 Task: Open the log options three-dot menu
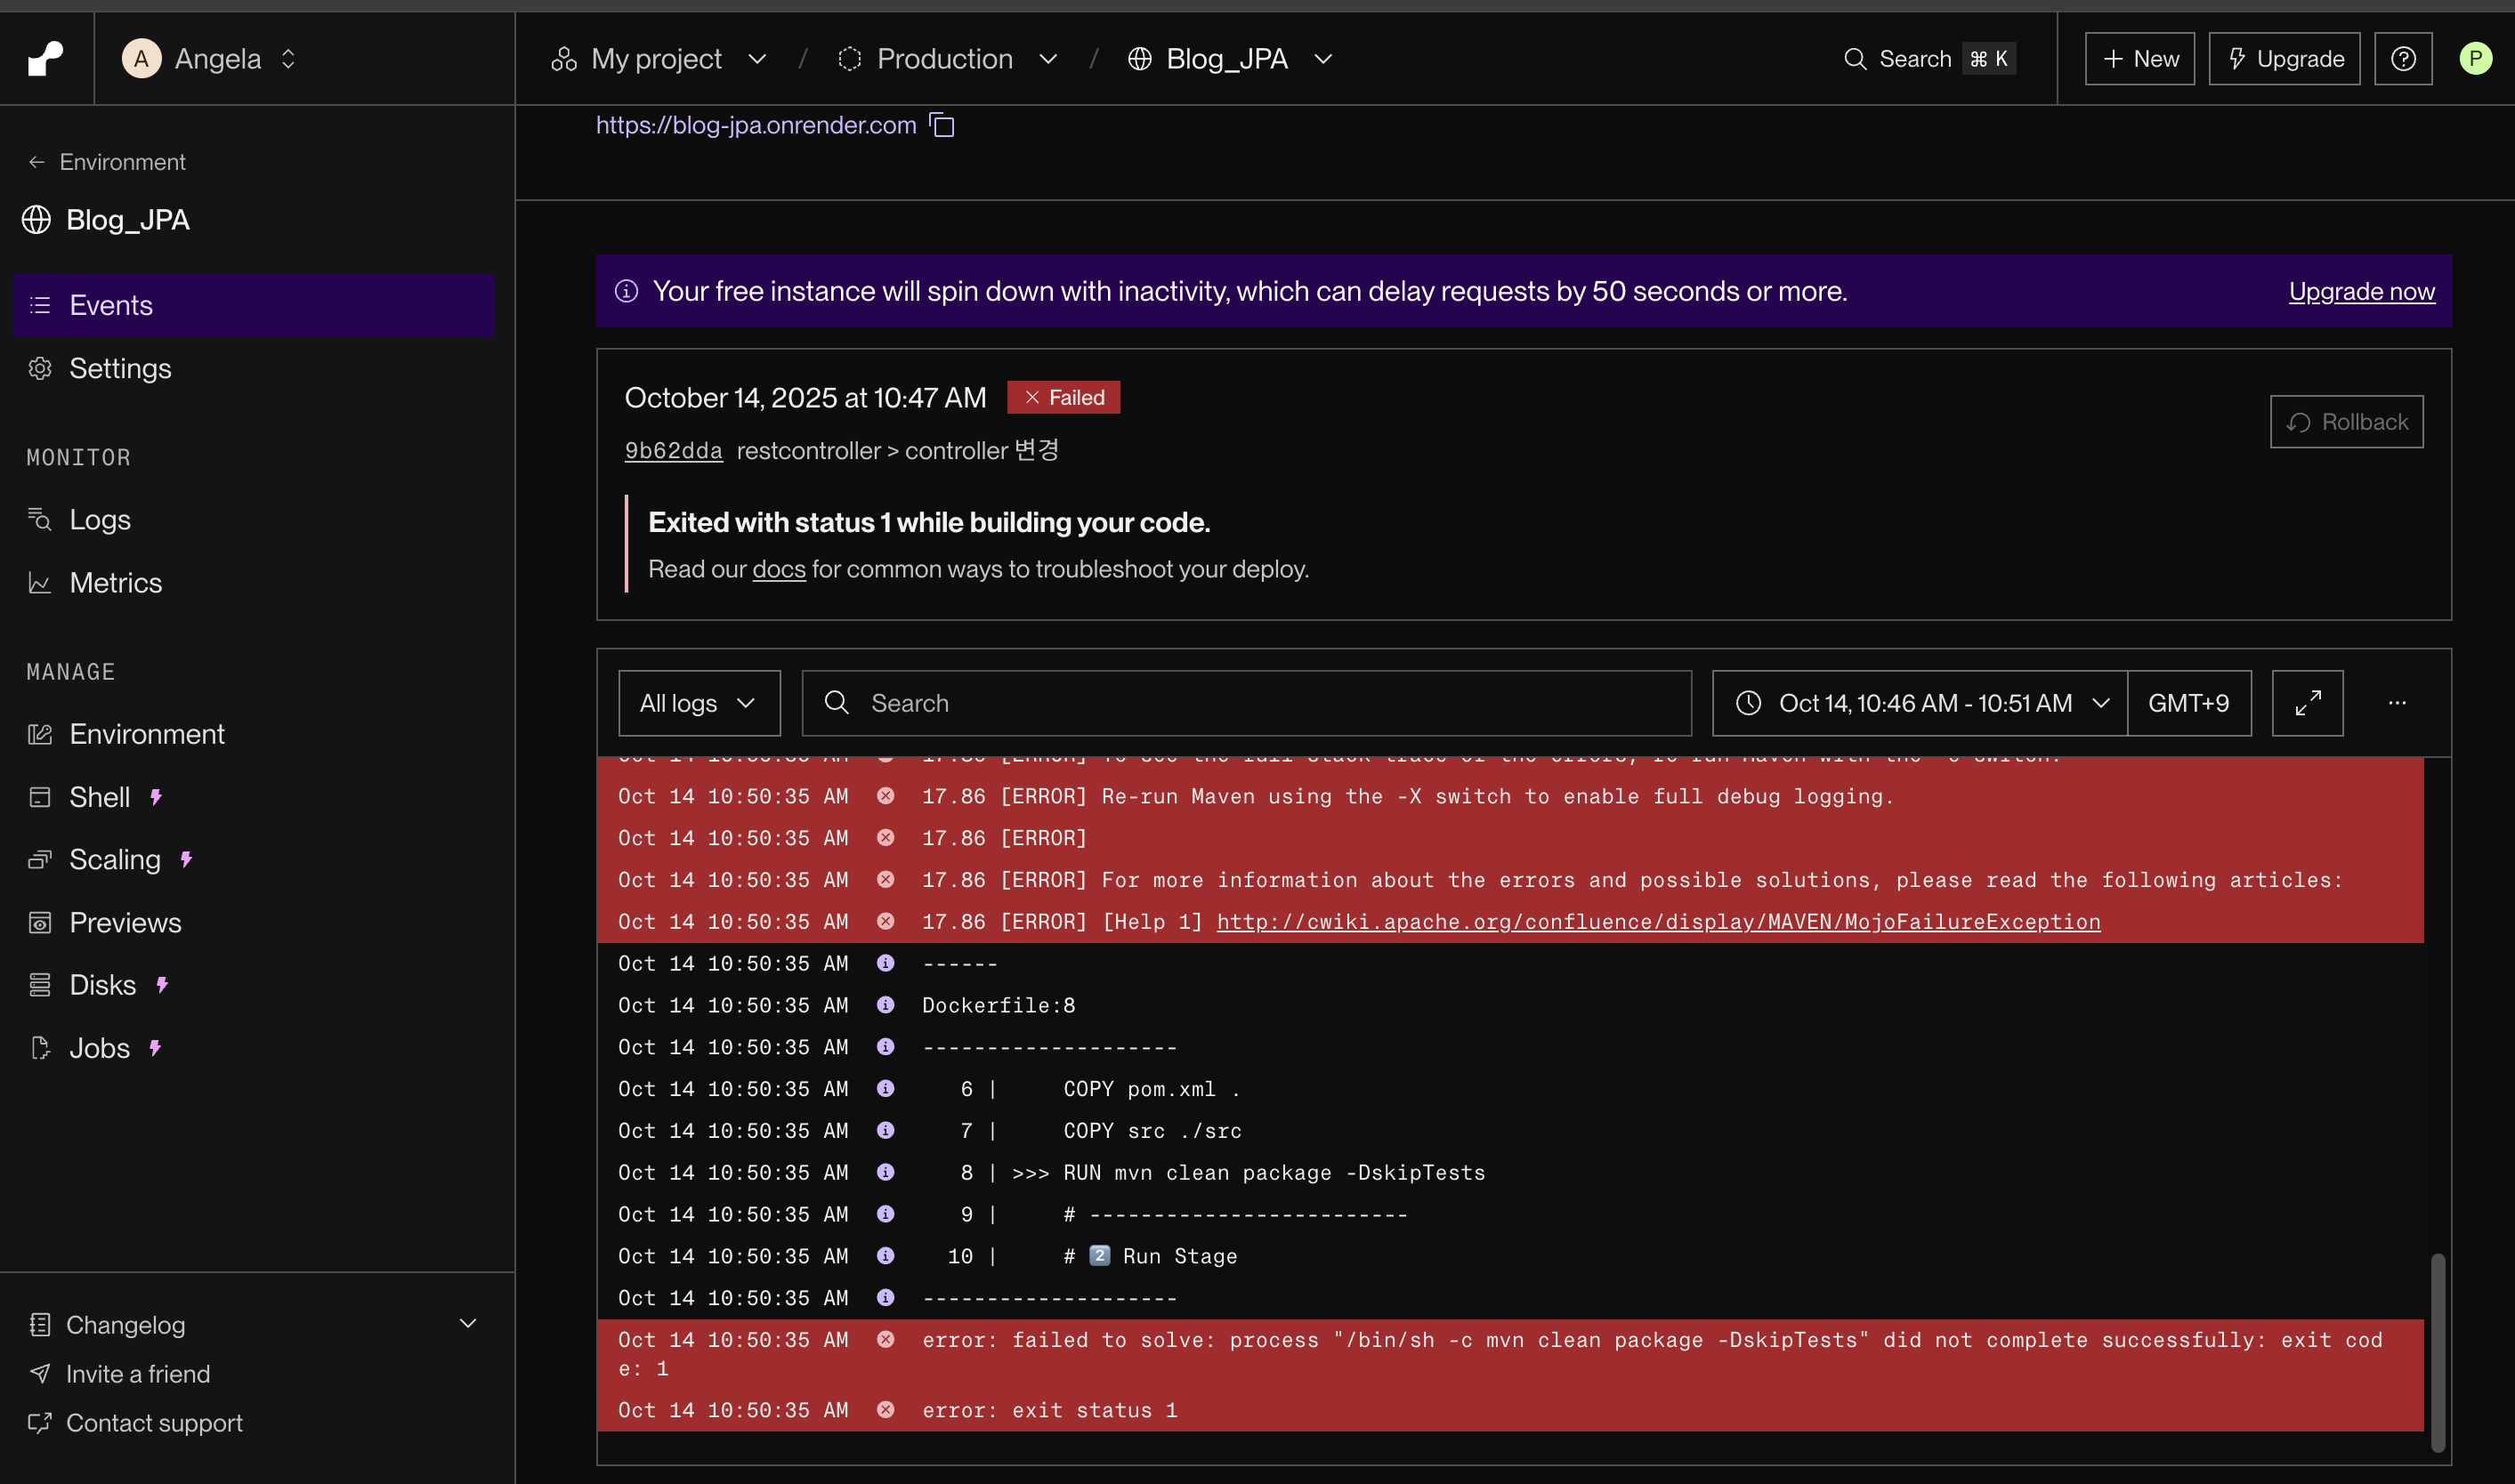coord(2397,703)
